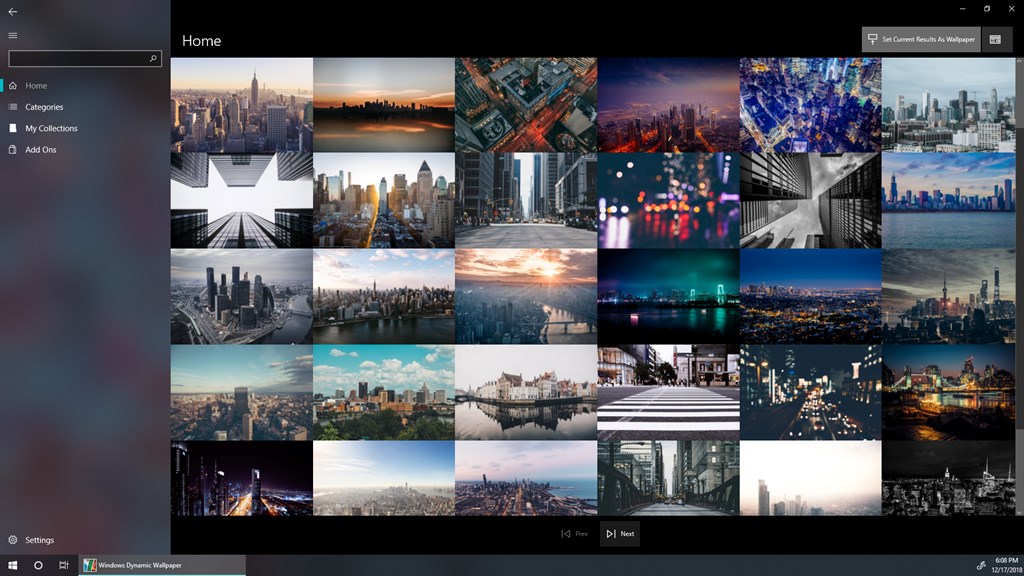Go to Prev page of results

click(574, 534)
